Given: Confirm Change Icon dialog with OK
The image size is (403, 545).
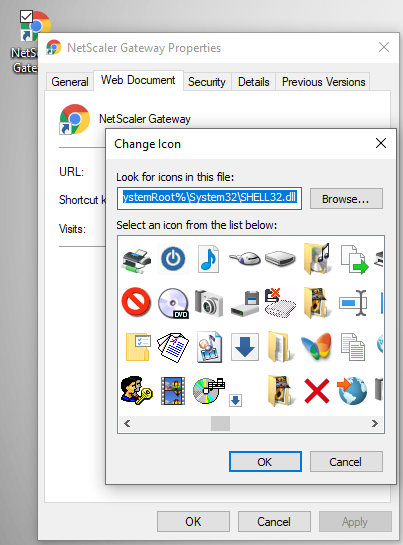Looking at the screenshot, I should (x=265, y=462).
